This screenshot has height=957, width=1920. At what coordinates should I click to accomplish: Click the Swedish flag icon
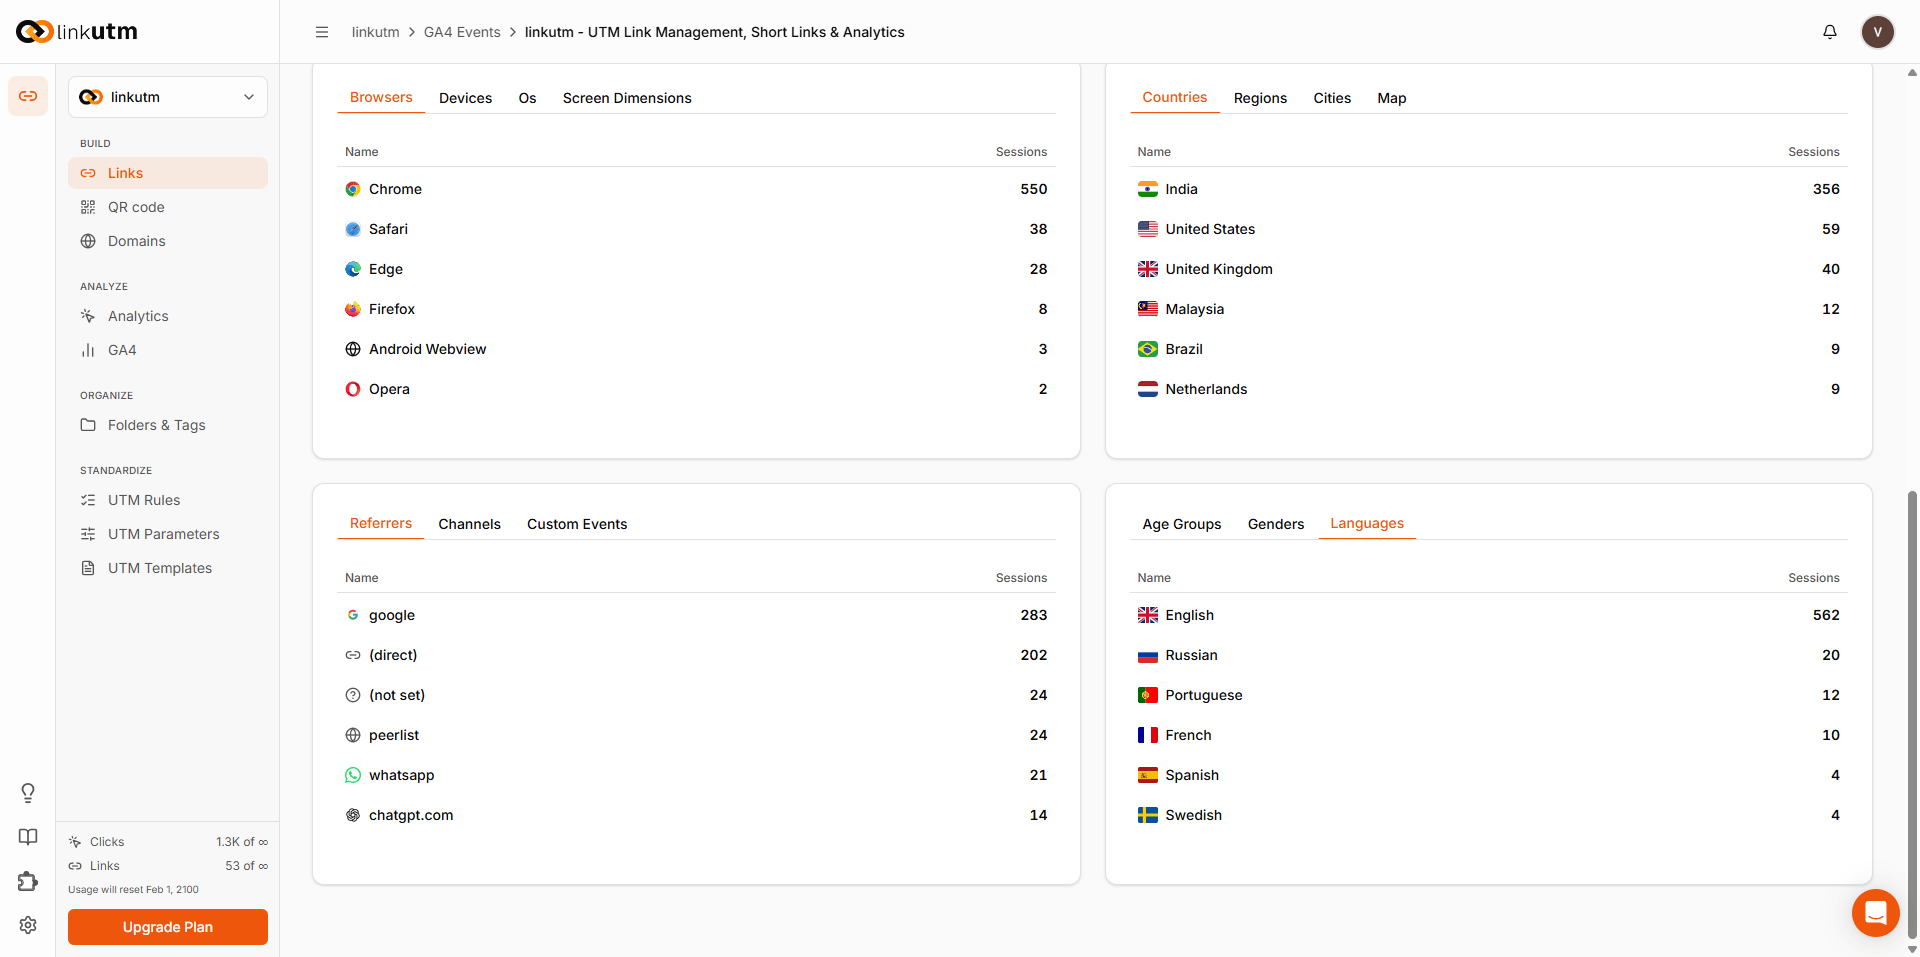(x=1148, y=815)
